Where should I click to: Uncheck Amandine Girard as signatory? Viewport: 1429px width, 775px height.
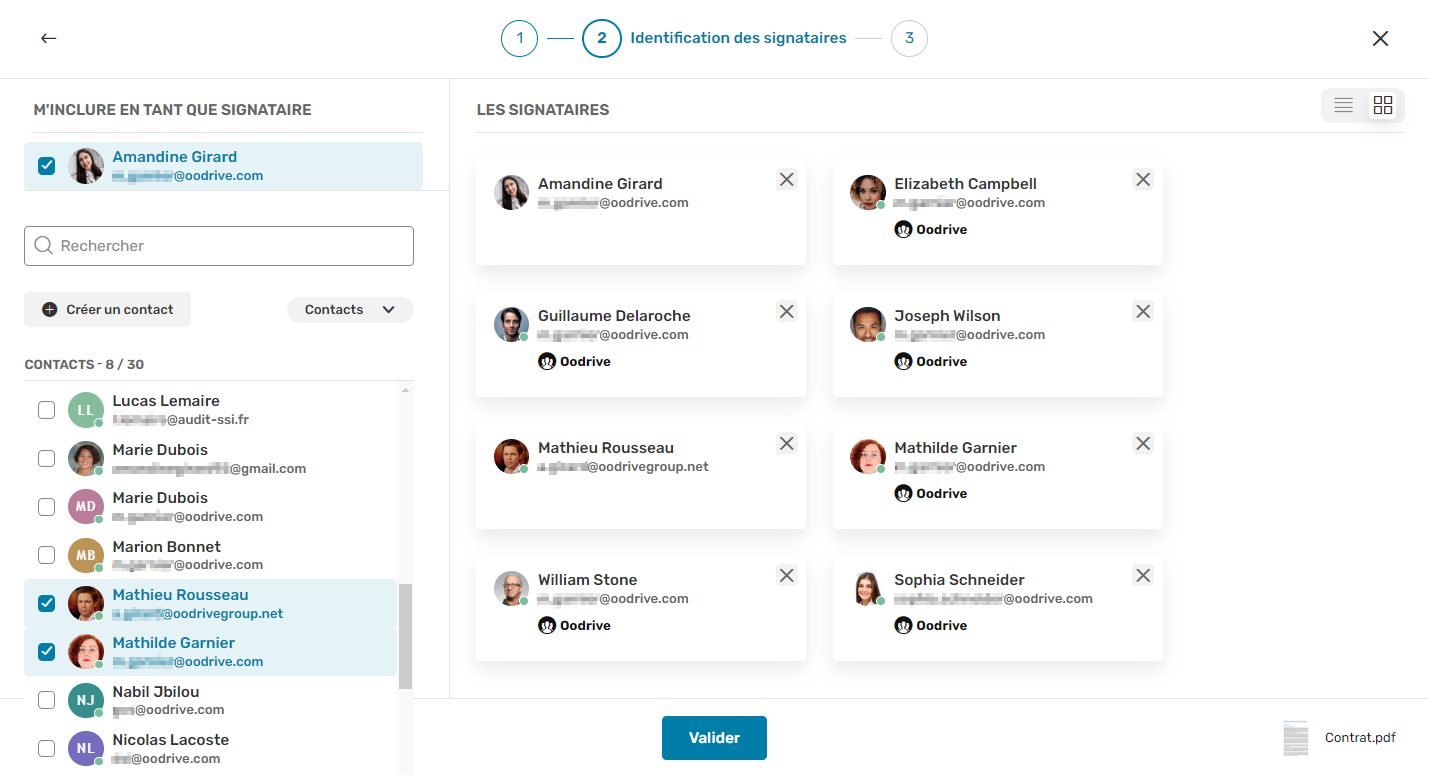[x=46, y=166]
